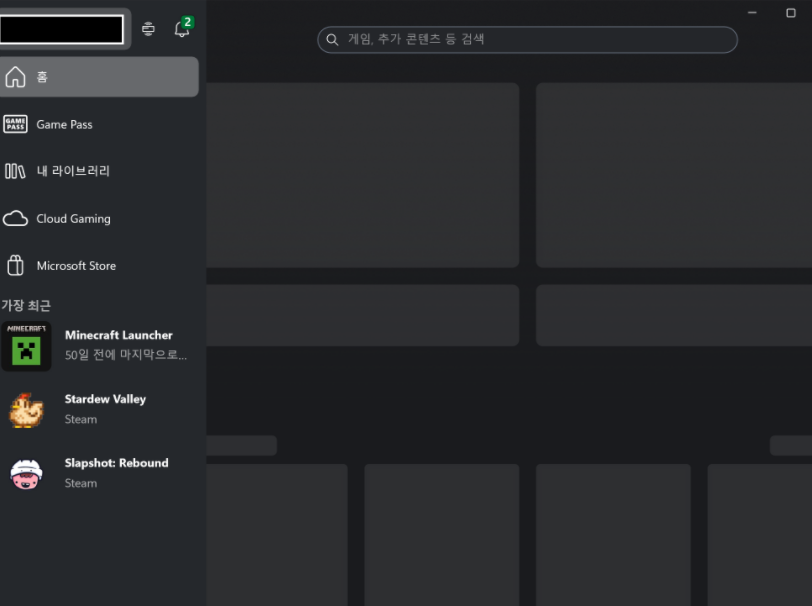This screenshot has width=812, height=606.
Task: Click the Microsoft Store bag icon
Action: coord(16,265)
